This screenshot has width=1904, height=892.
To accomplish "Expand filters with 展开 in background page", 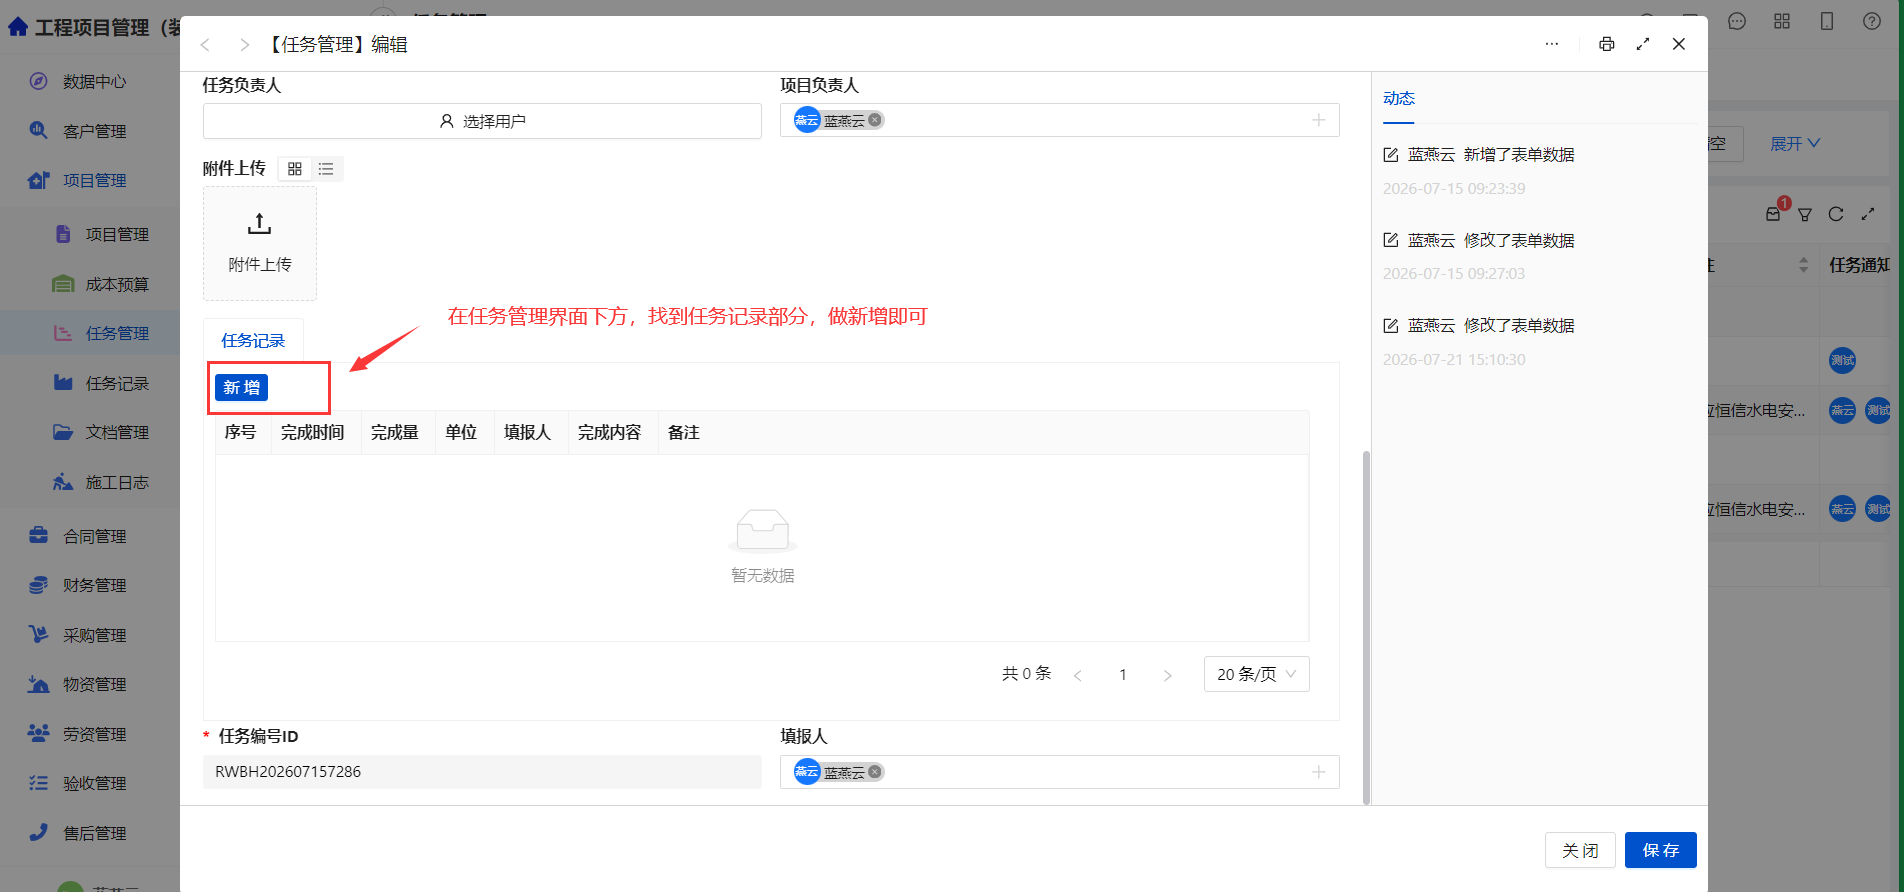I will [1795, 144].
